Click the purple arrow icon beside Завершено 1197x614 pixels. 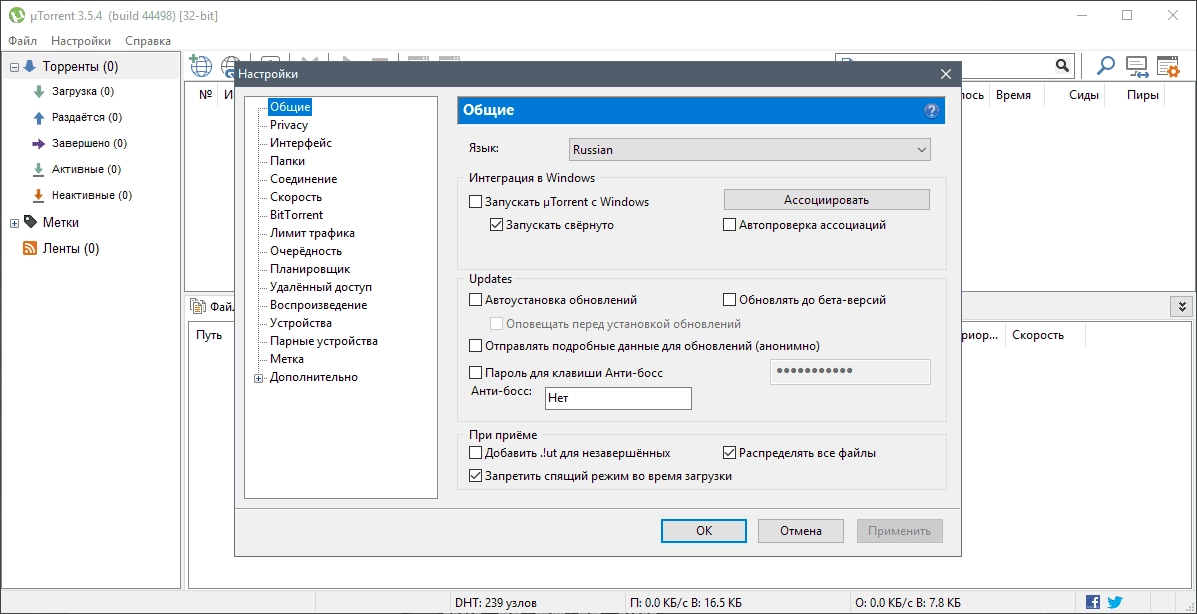click(39, 144)
